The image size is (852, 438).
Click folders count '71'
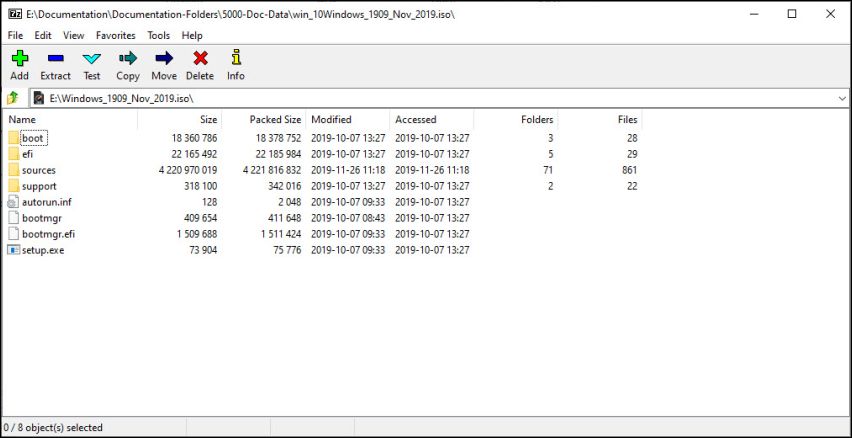(x=548, y=170)
